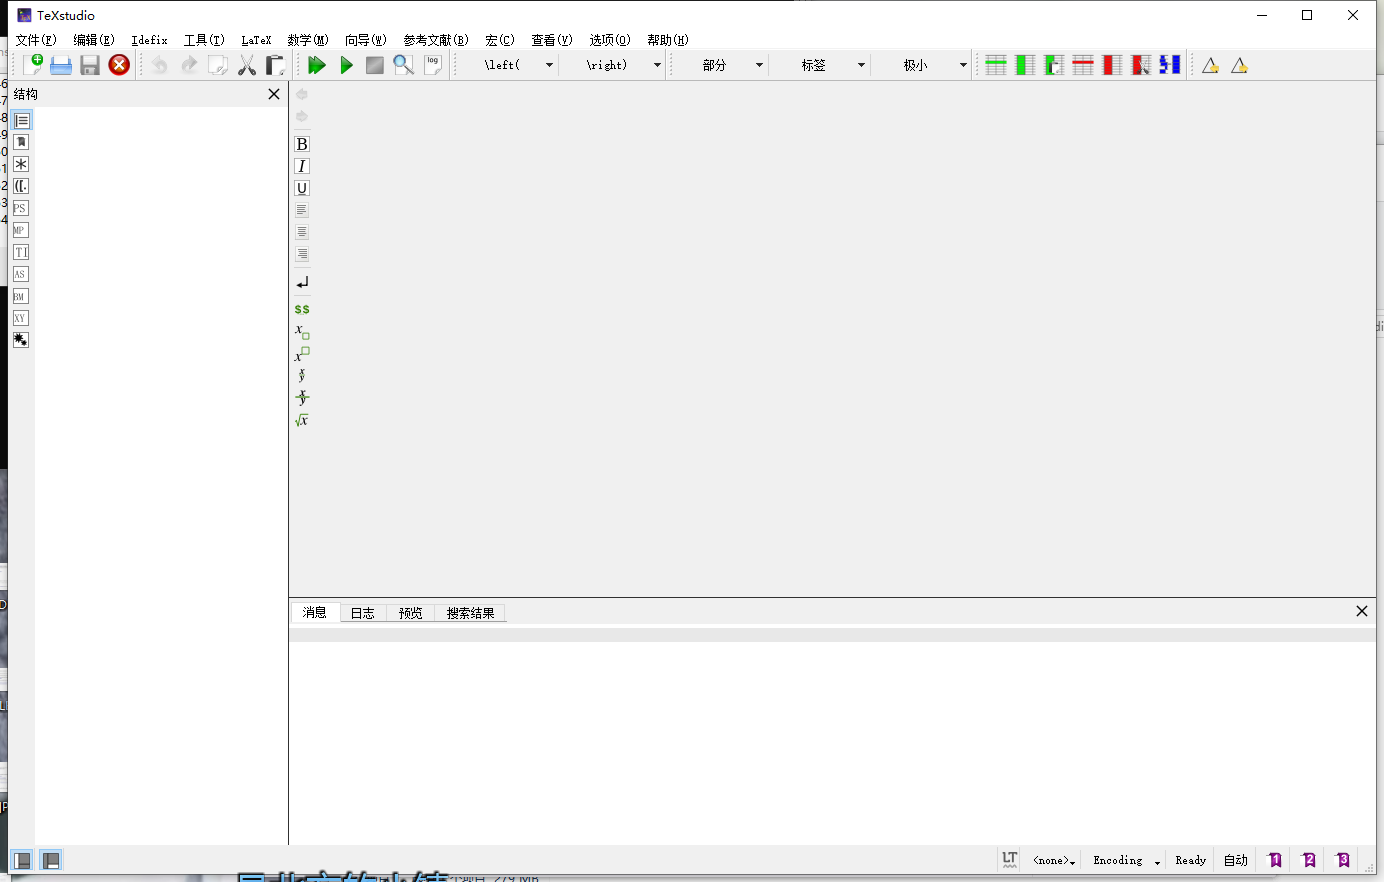Apply underline with U button

coord(302,188)
